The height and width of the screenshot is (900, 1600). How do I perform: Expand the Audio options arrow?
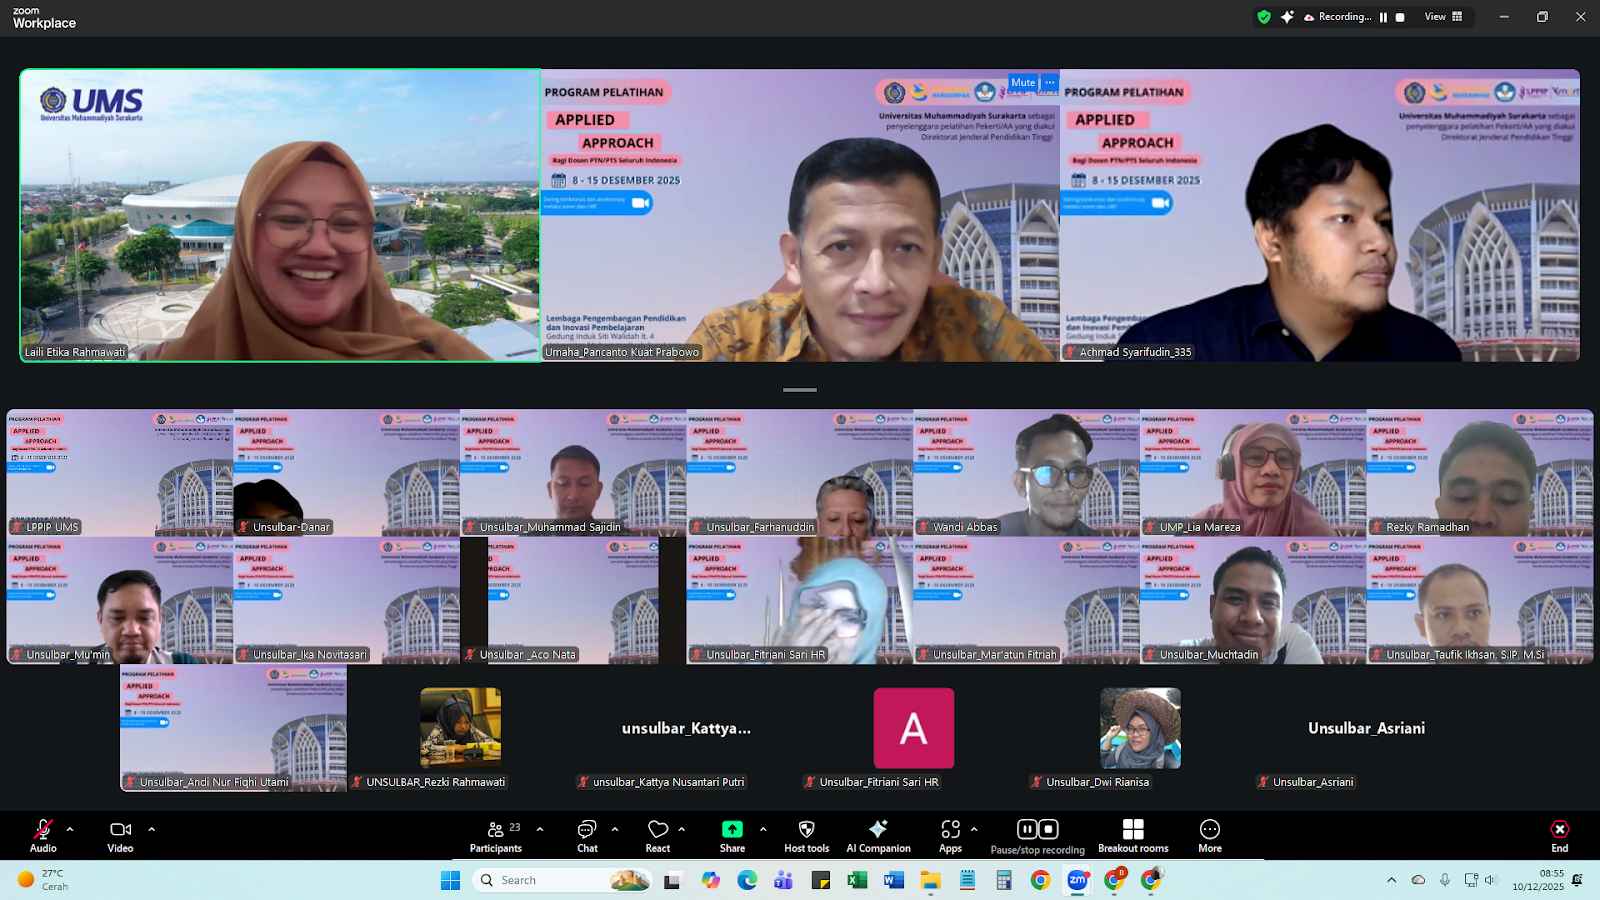click(x=70, y=829)
